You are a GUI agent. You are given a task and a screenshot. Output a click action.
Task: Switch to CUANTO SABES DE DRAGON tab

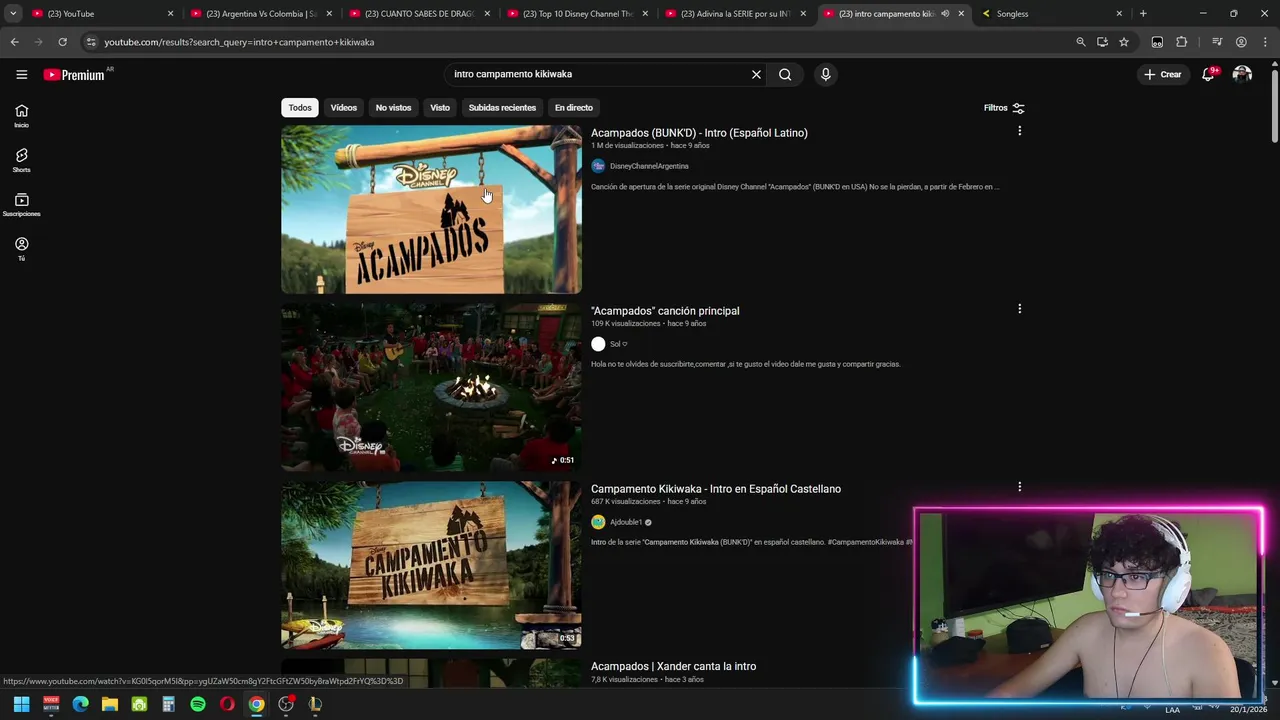(418, 14)
